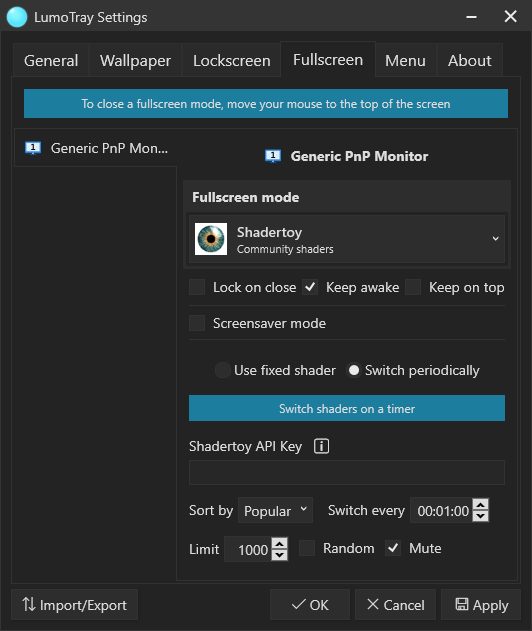Image resolution: width=532 pixels, height=631 pixels.
Task: Click monitor icon beside Generic PnP Monitor heading
Action: (273, 156)
